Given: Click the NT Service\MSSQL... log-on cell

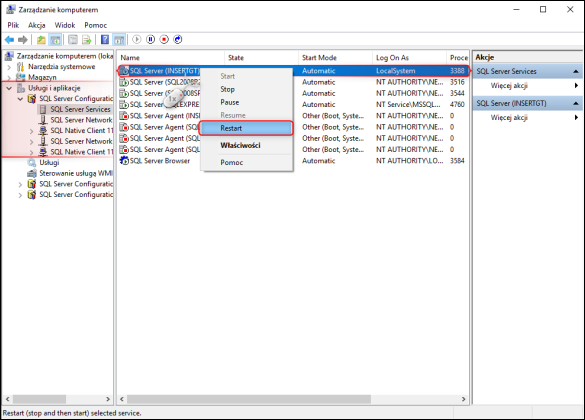Looking at the screenshot, I should pos(408,104).
